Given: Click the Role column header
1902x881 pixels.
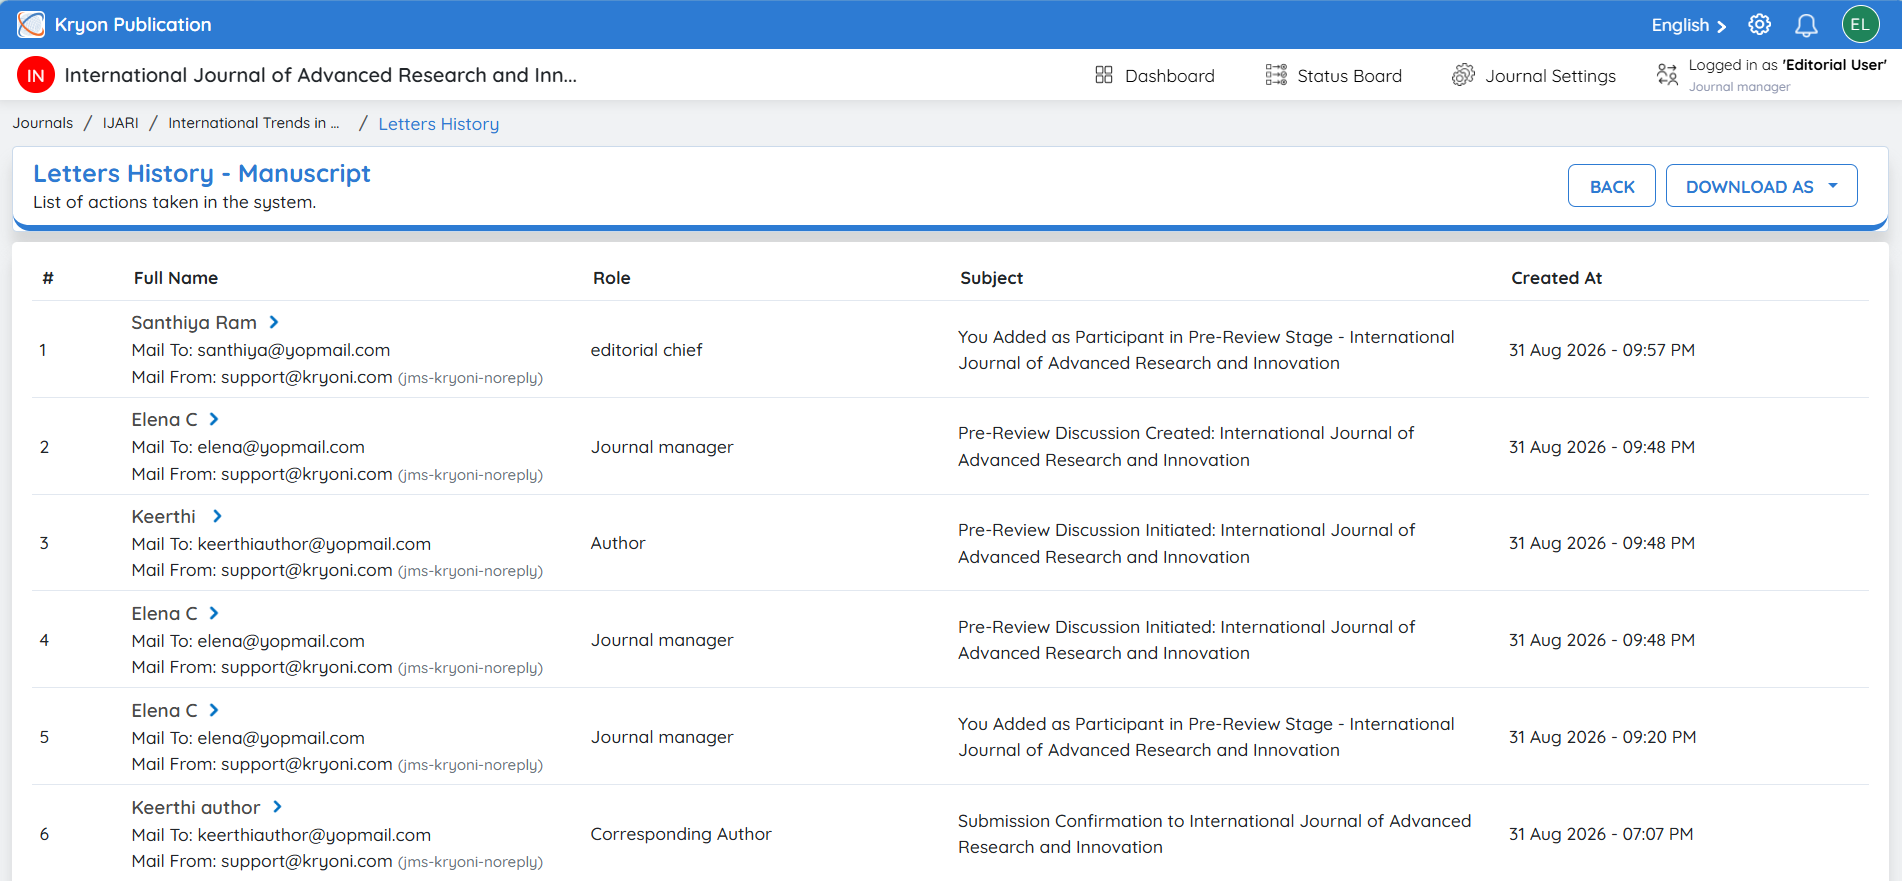Looking at the screenshot, I should pos(611,278).
